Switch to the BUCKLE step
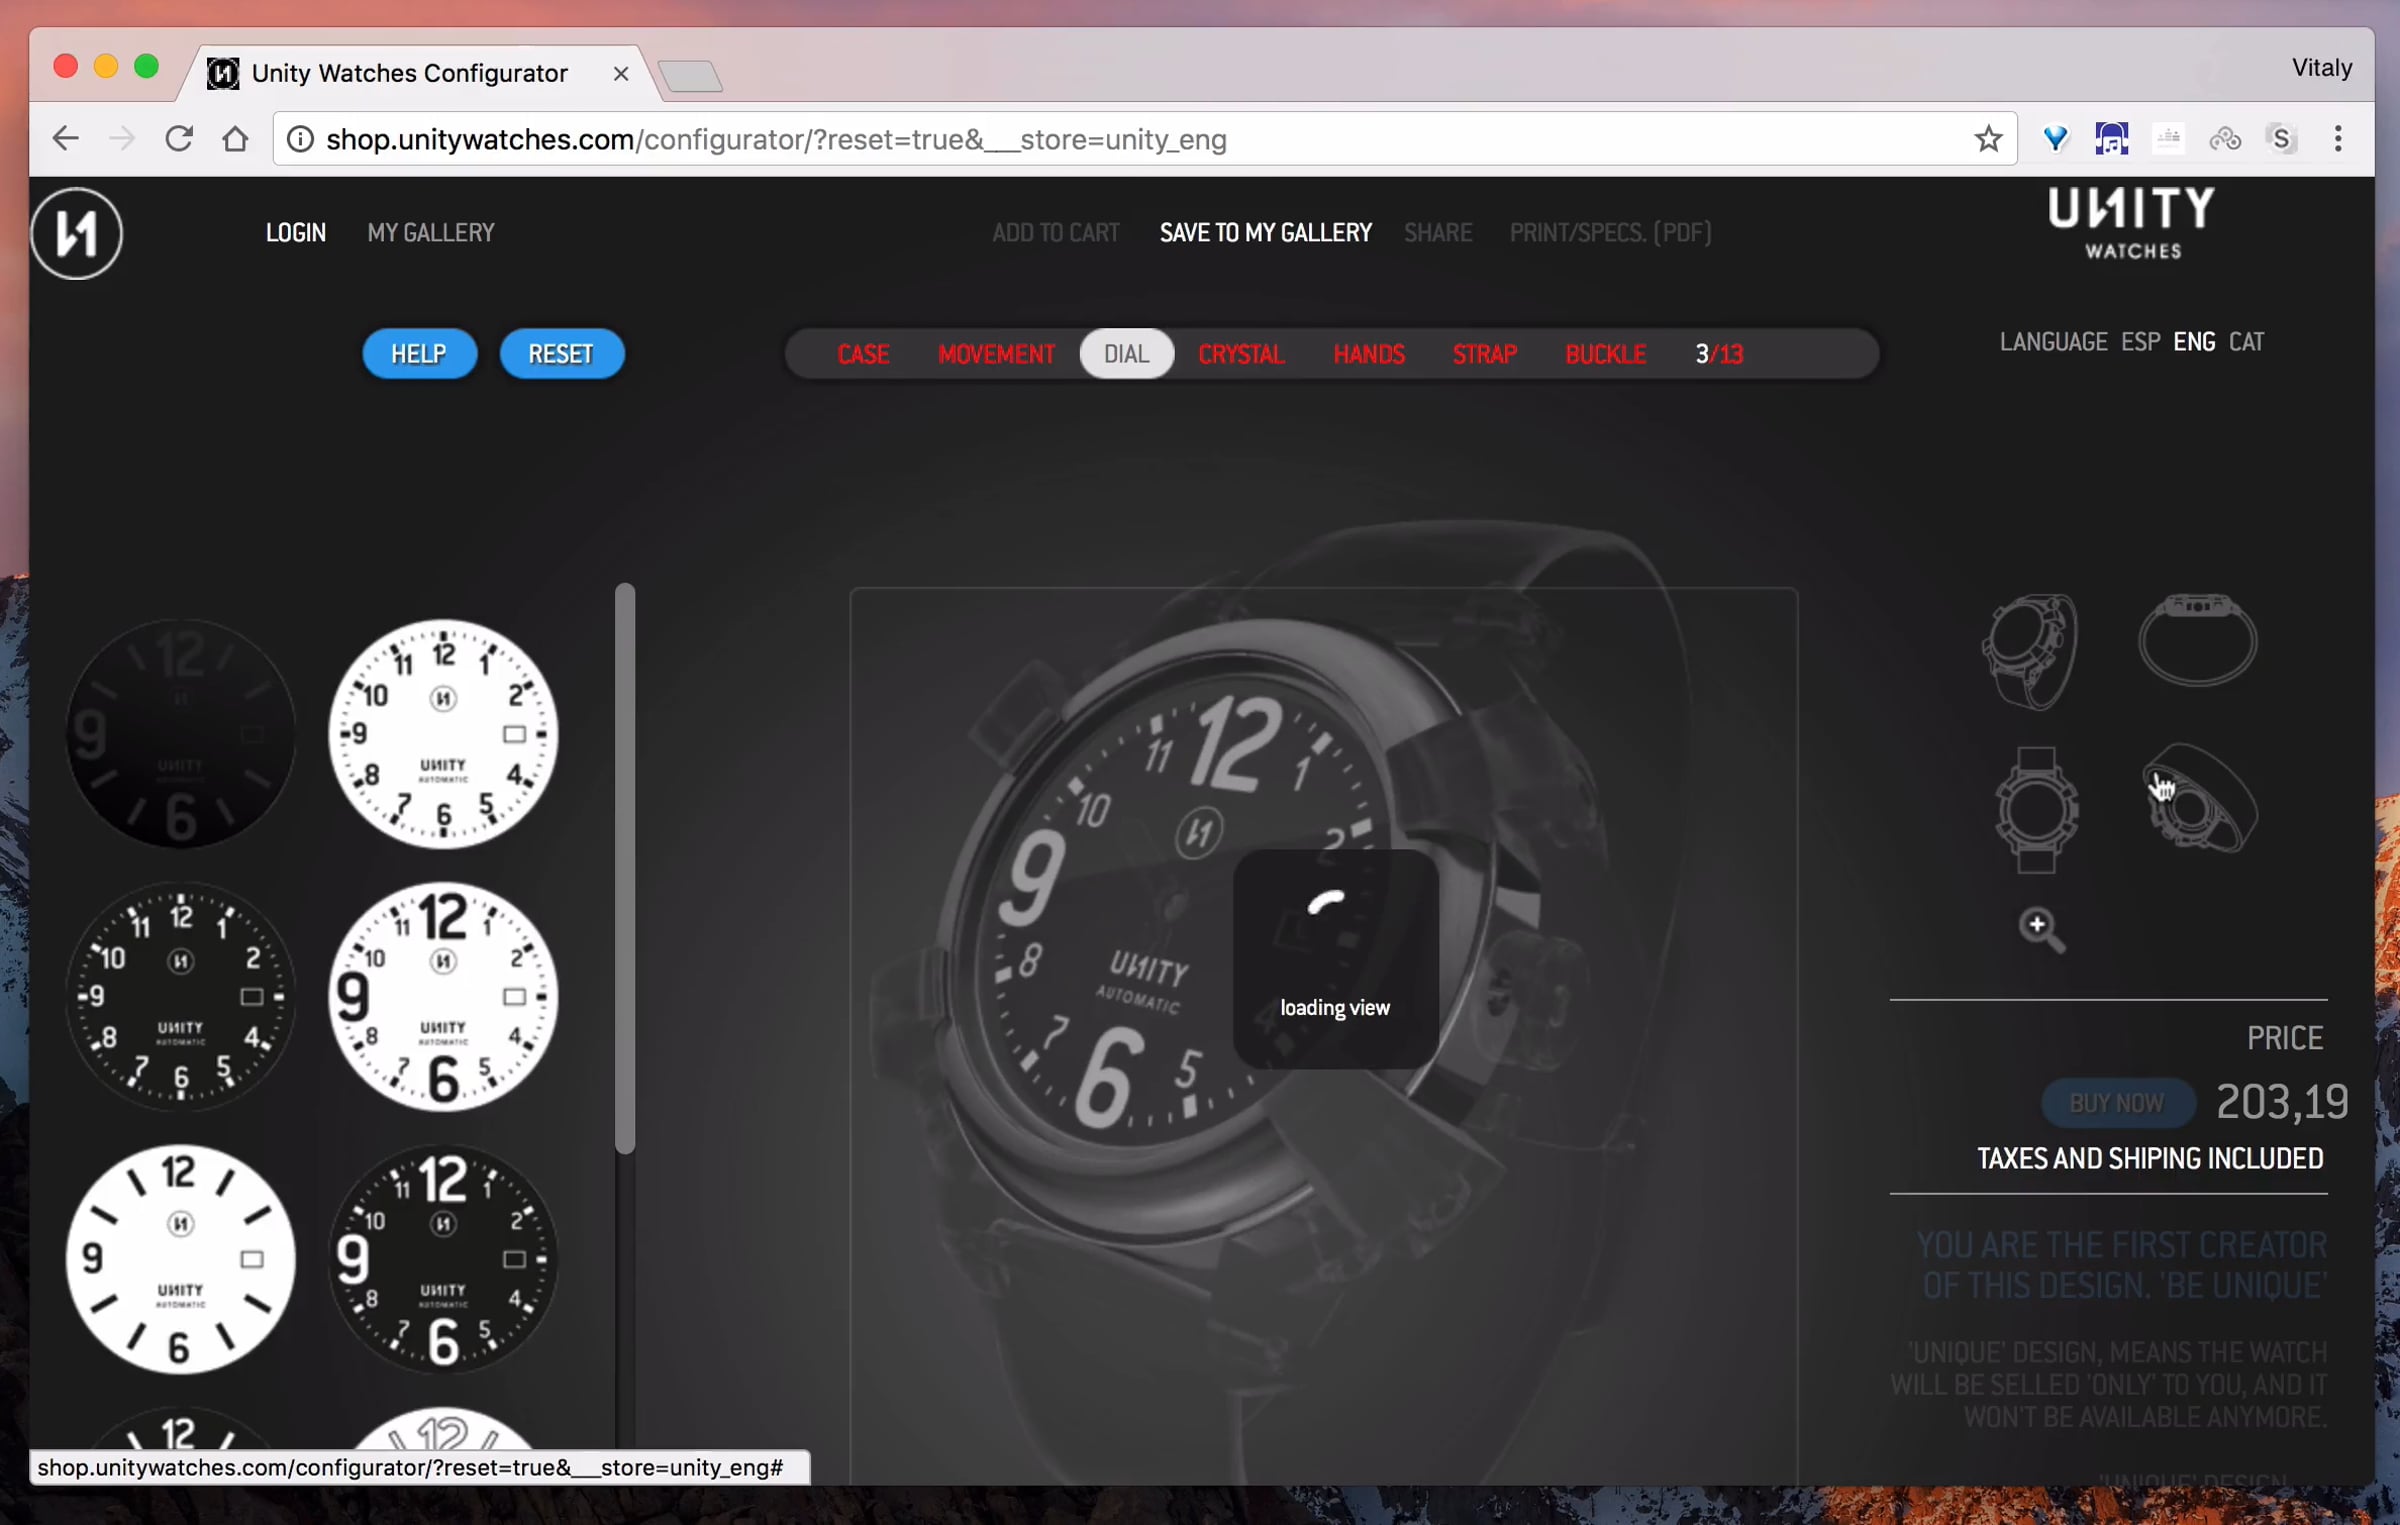Image resolution: width=2400 pixels, height=1525 pixels. click(1606, 354)
